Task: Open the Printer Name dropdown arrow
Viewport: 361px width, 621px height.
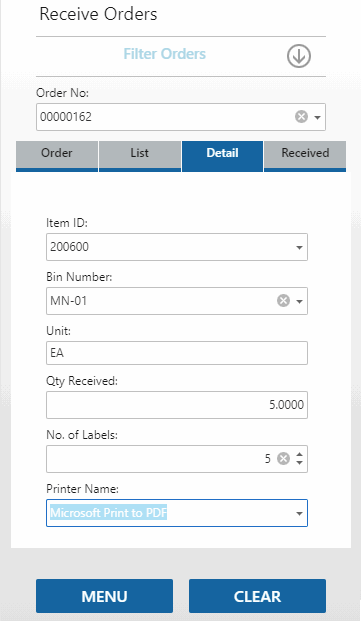Action: point(299,514)
